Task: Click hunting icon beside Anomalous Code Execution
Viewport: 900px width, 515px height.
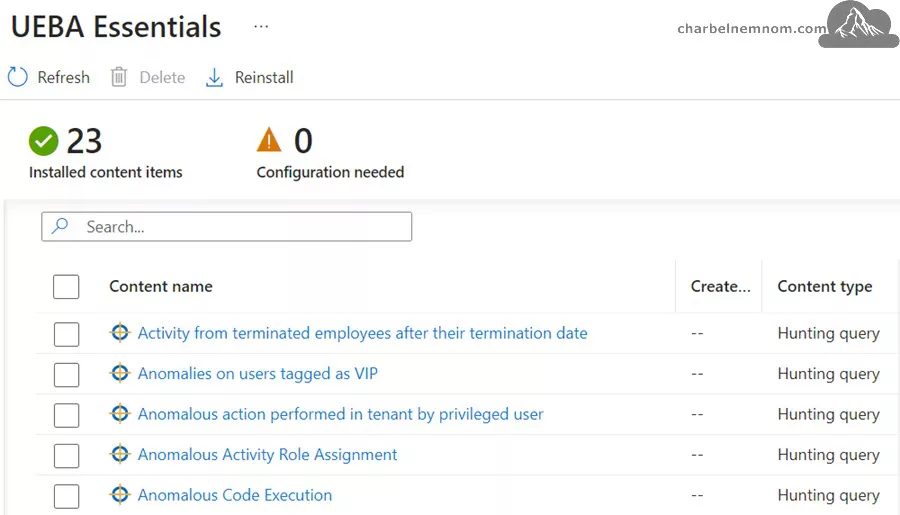Action: pyautogui.click(x=120, y=494)
